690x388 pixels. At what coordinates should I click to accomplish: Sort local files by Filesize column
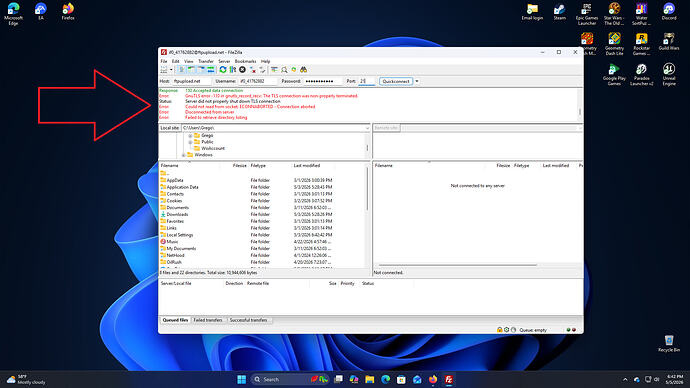(x=240, y=165)
